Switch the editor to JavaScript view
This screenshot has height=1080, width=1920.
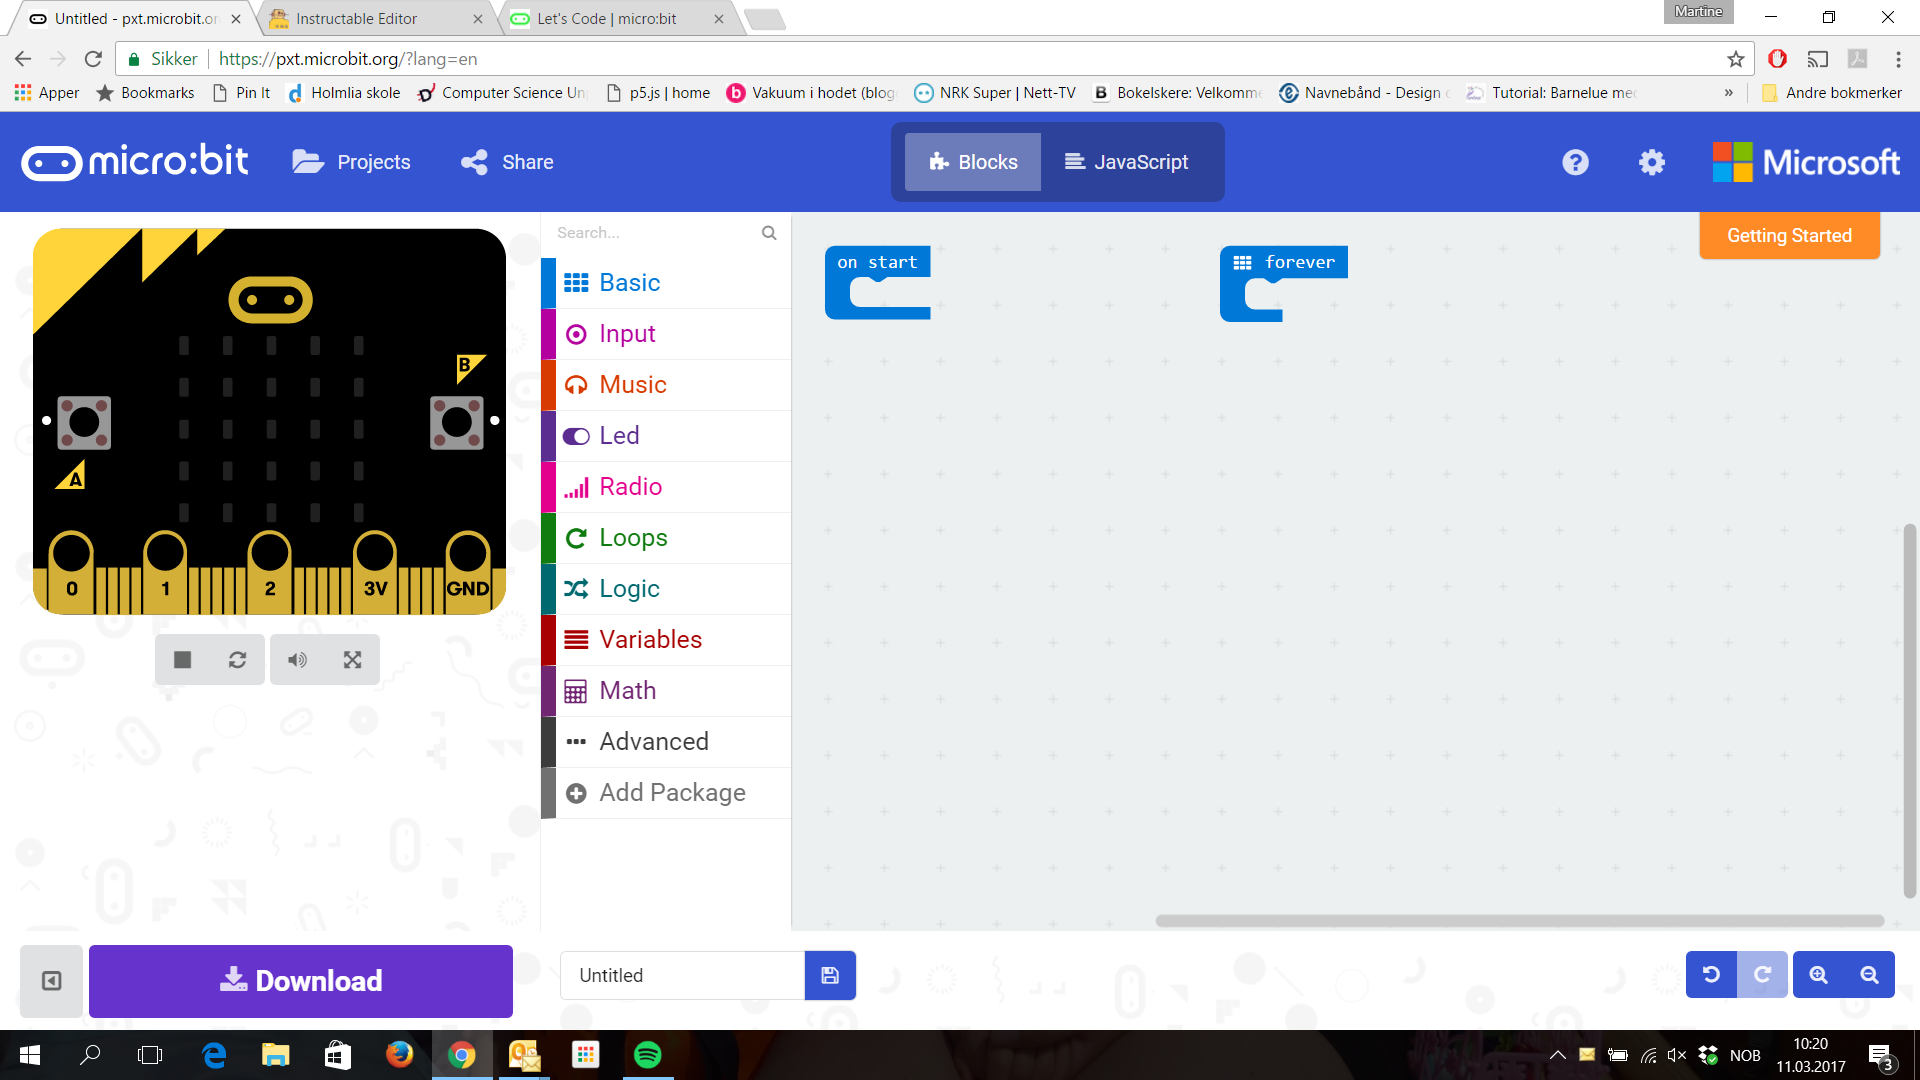(x=1127, y=162)
